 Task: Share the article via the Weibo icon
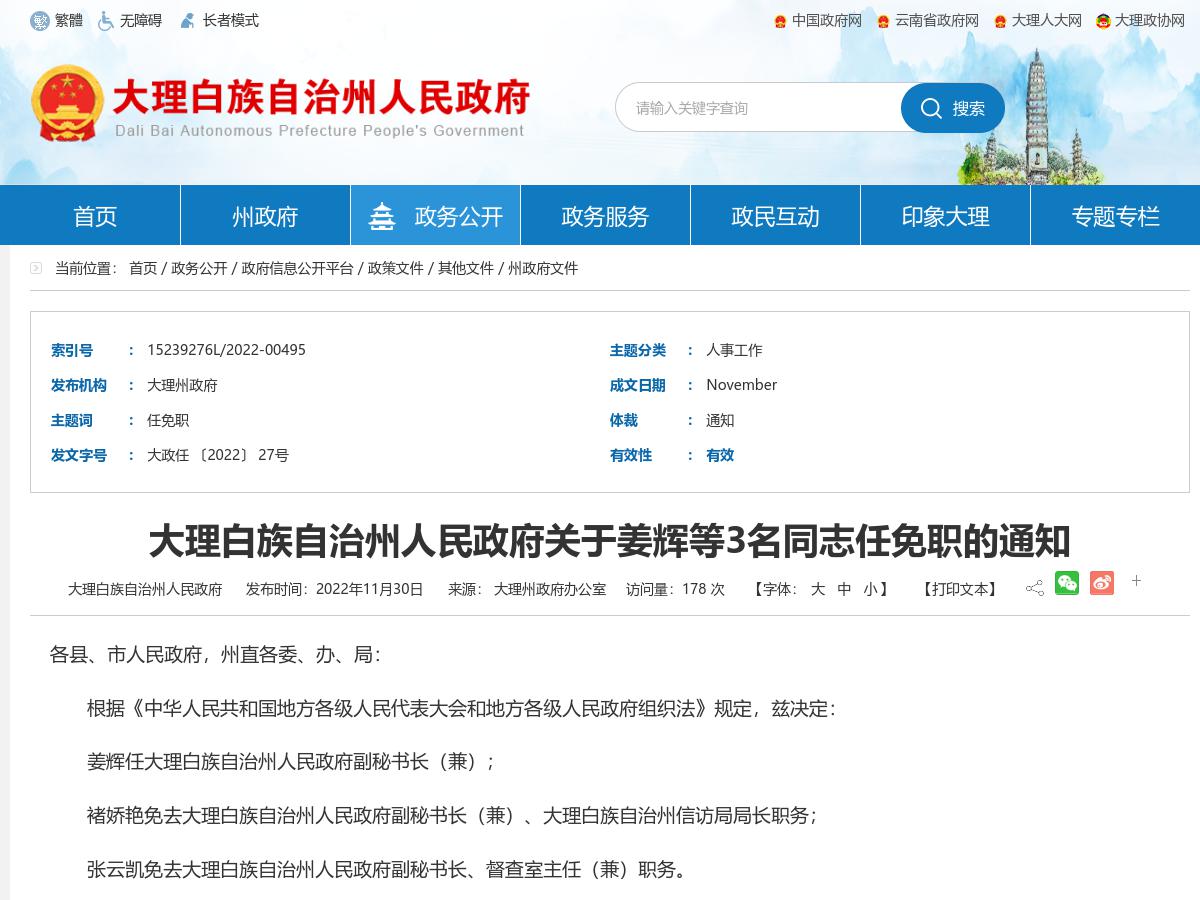tap(1102, 583)
